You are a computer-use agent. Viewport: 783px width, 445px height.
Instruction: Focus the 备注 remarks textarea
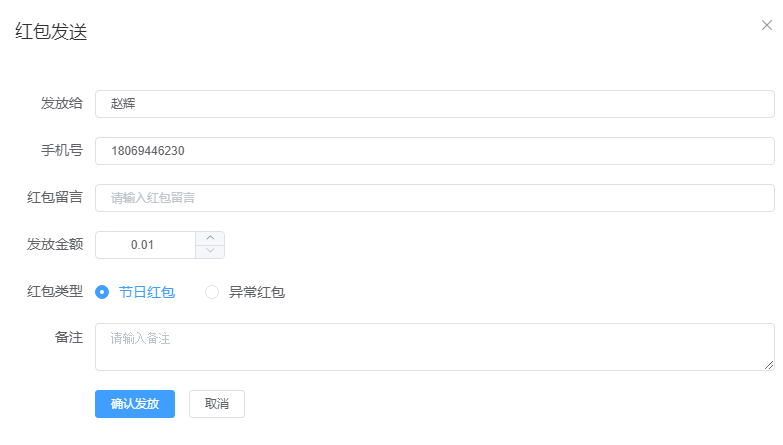pyautogui.click(x=434, y=346)
